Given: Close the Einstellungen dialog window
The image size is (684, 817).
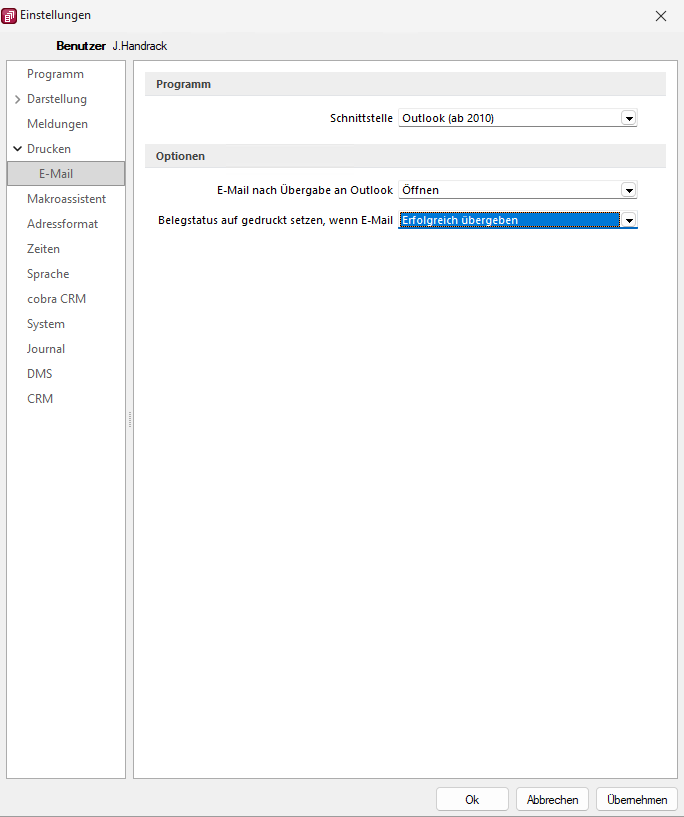Looking at the screenshot, I should [x=660, y=16].
